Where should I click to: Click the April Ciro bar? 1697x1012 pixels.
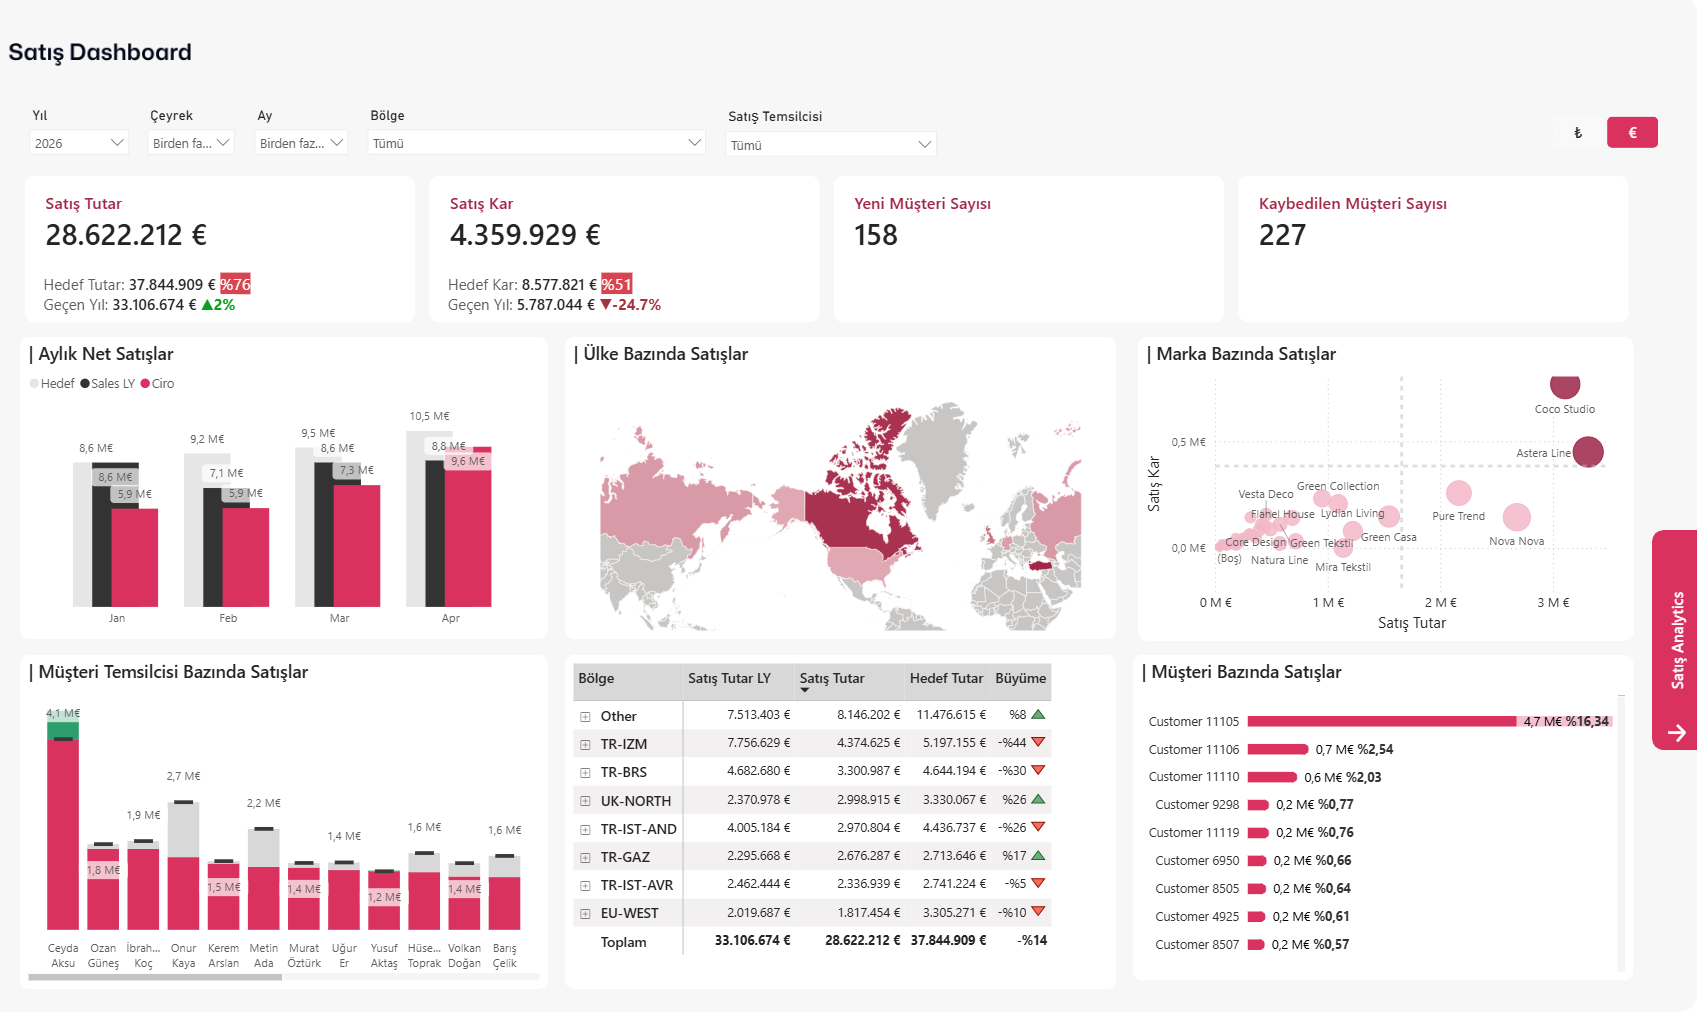tap(468, 527)
